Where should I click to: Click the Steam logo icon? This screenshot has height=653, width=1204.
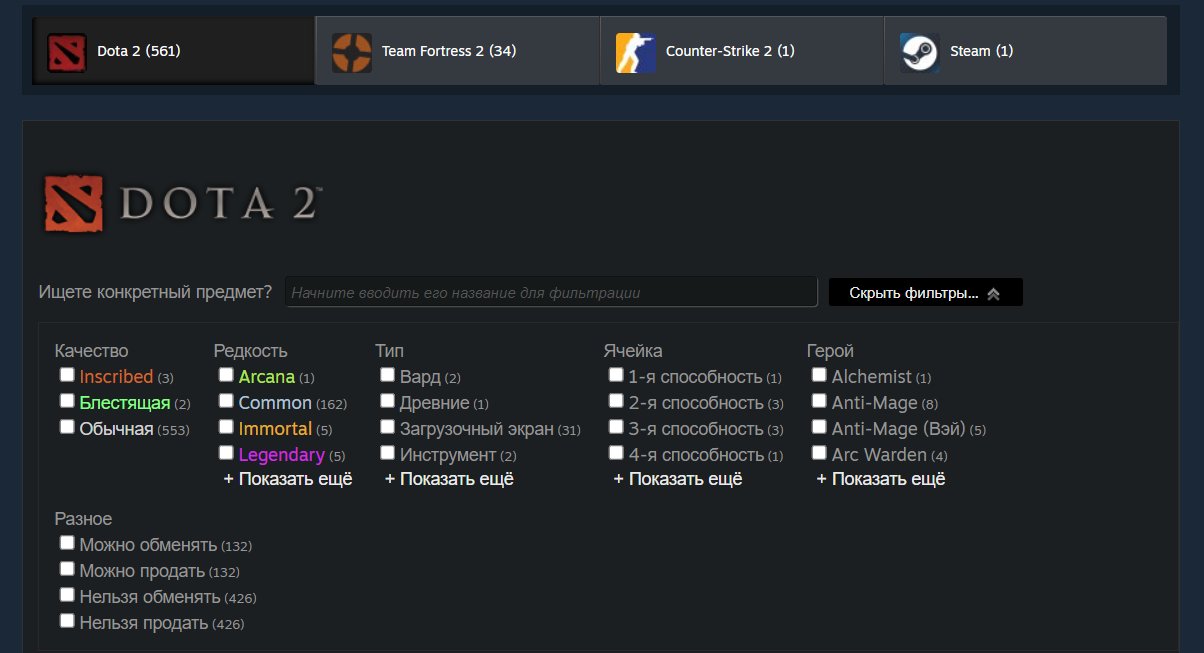[x=919, y=52]
